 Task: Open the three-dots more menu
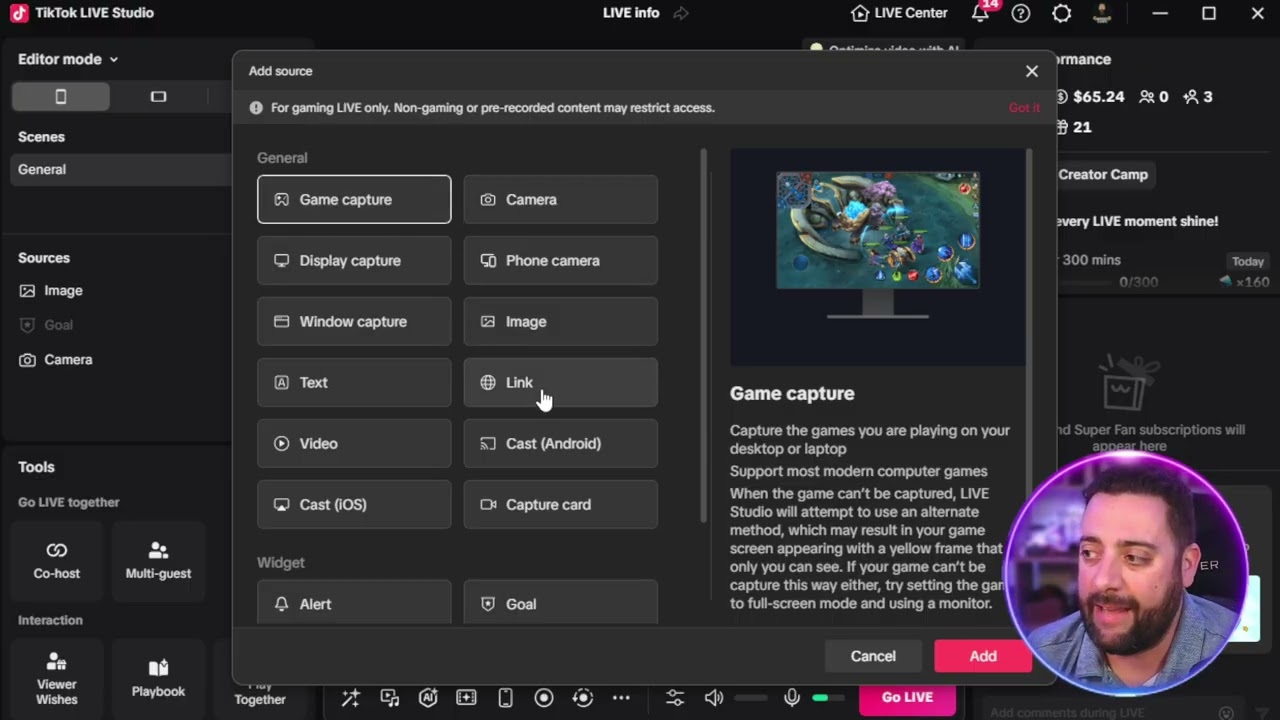(x=621, y=698)
